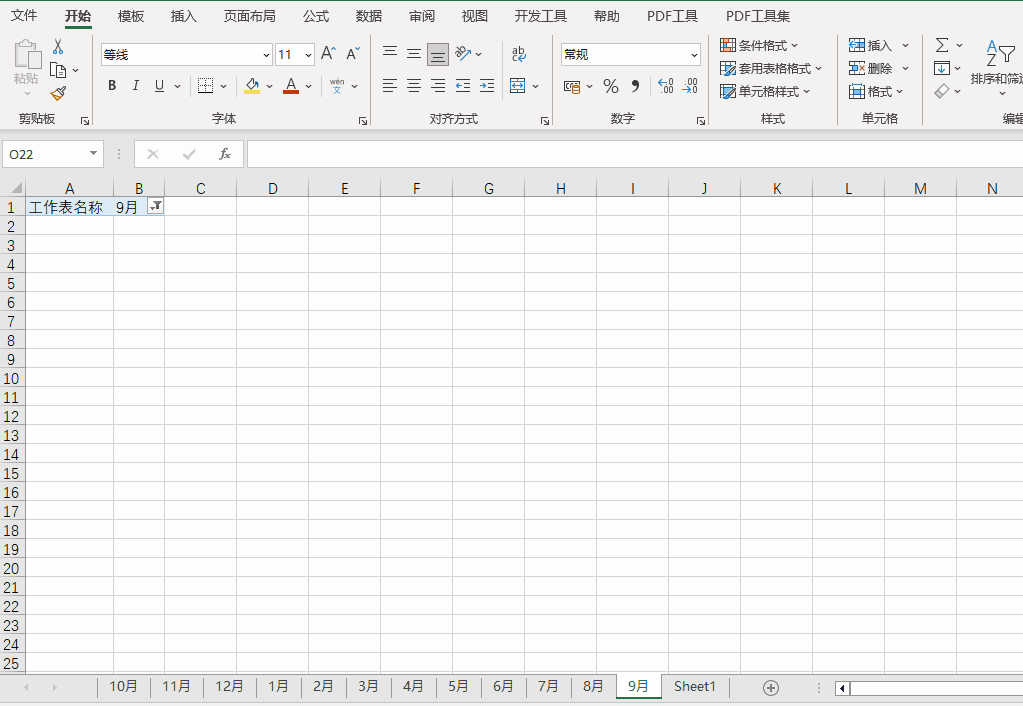Switch to the 开发工具 tab
Image resolution: width=1023 pixels, height=706 pixels.
540,16
